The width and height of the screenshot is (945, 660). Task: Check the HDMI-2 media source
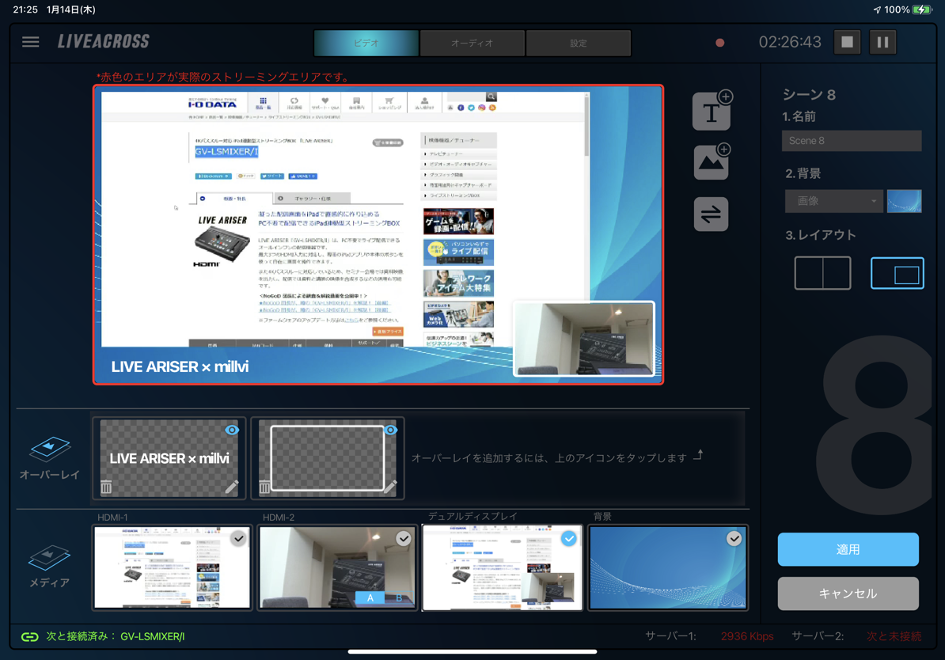coord(403,538)
